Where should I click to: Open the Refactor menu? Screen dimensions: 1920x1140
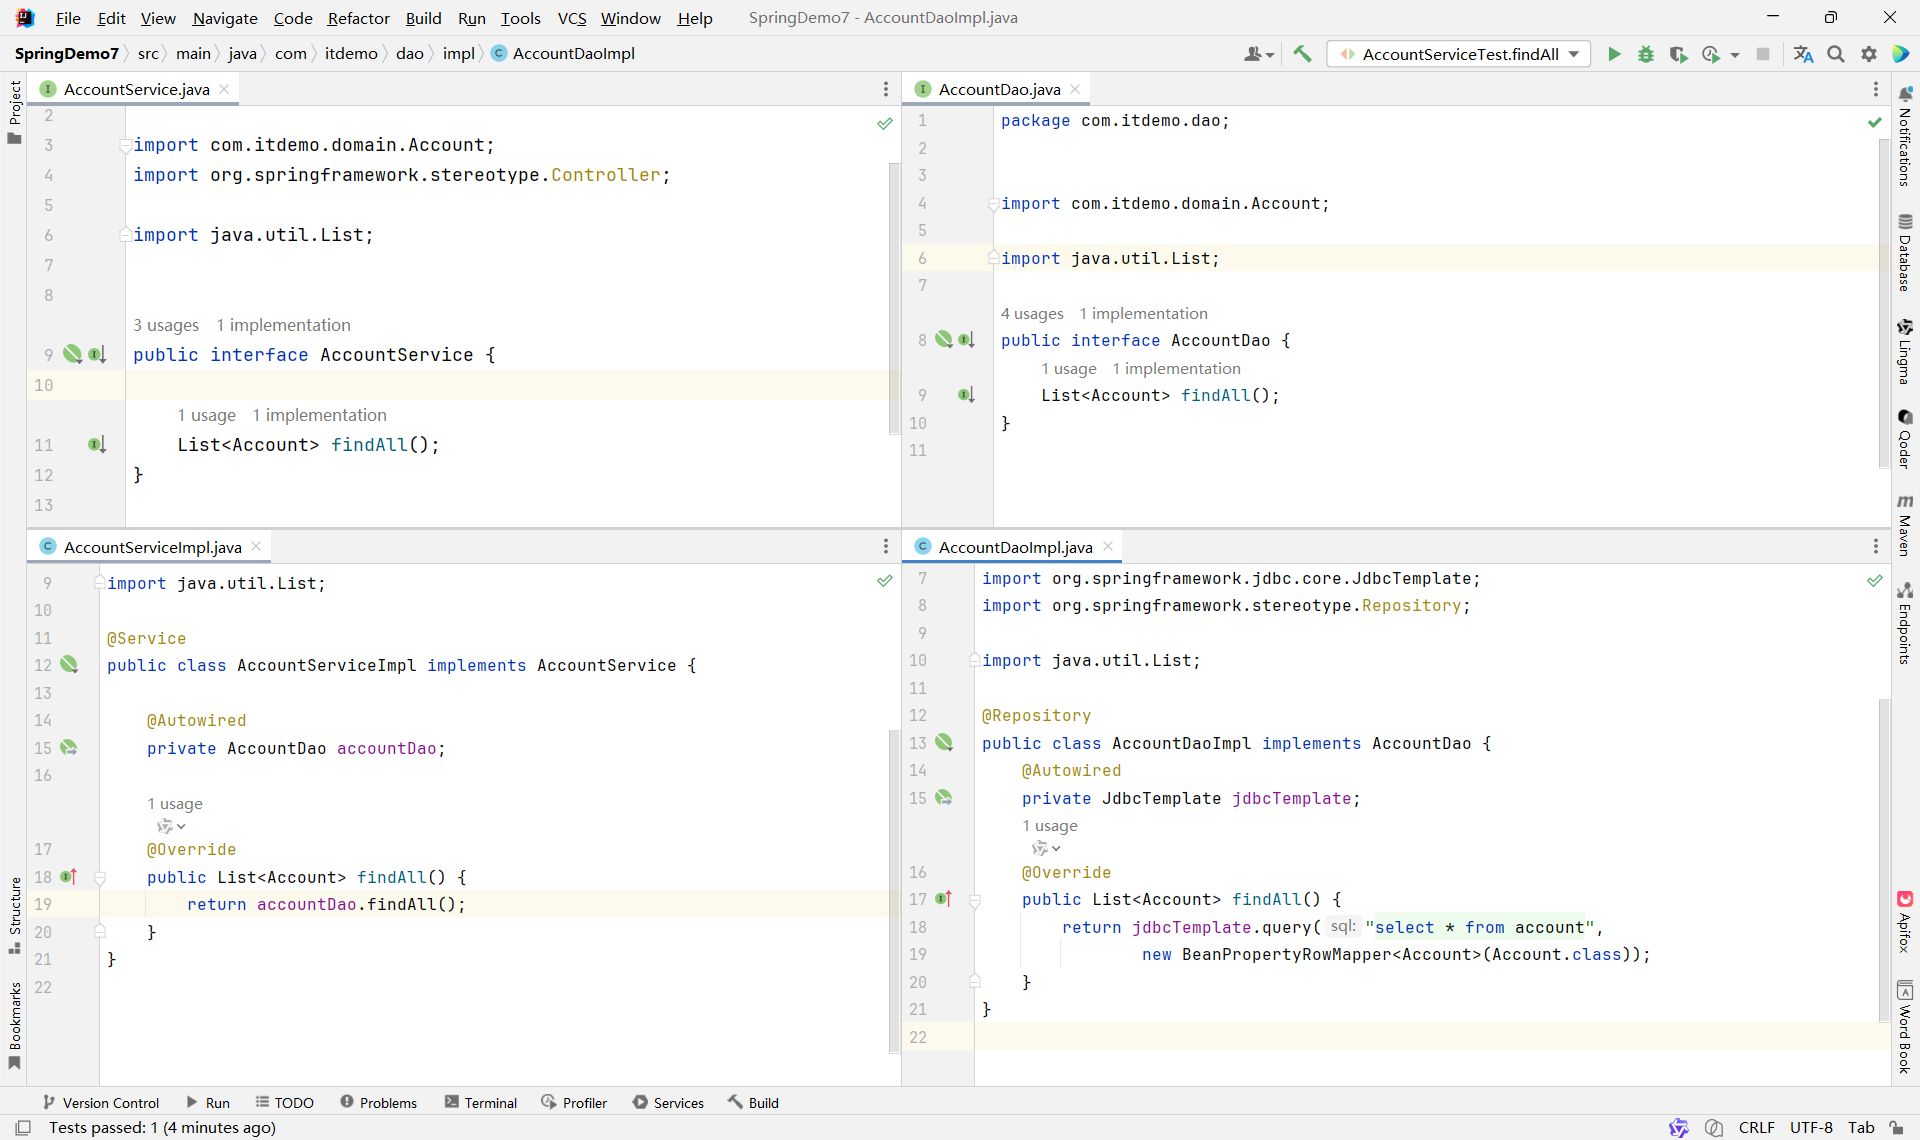(x=358, y=18)
